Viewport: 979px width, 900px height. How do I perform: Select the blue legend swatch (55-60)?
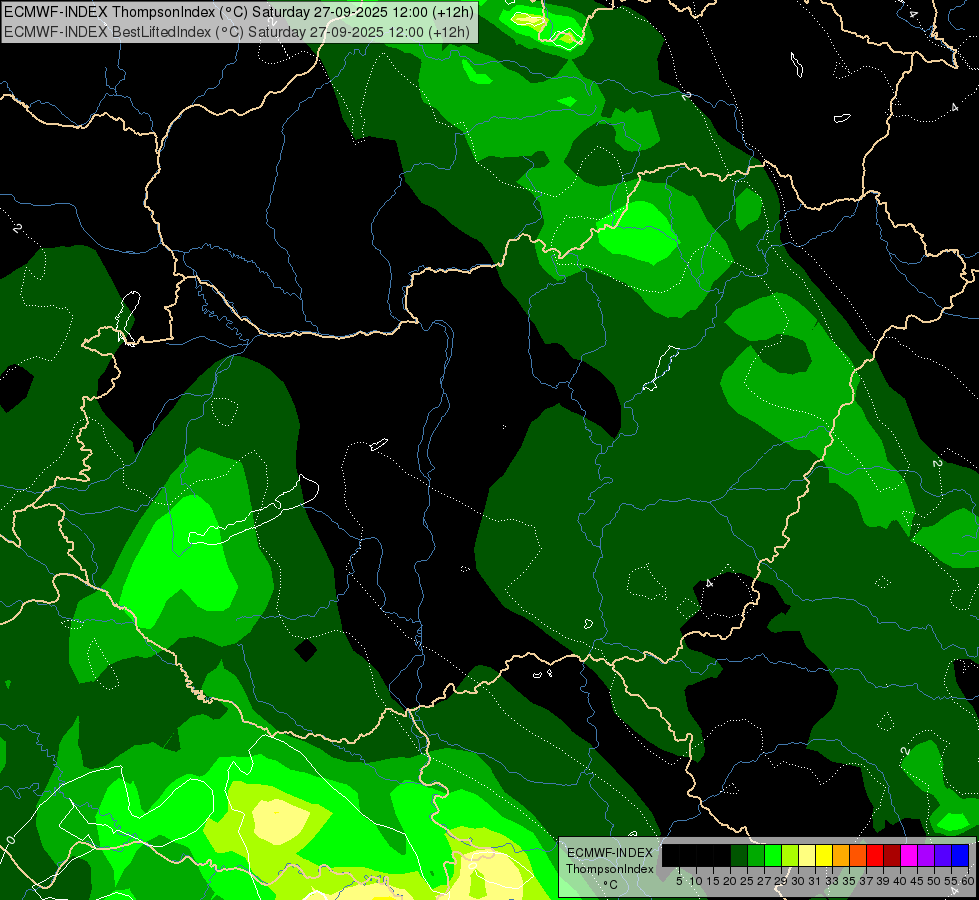tap(959, 855)
